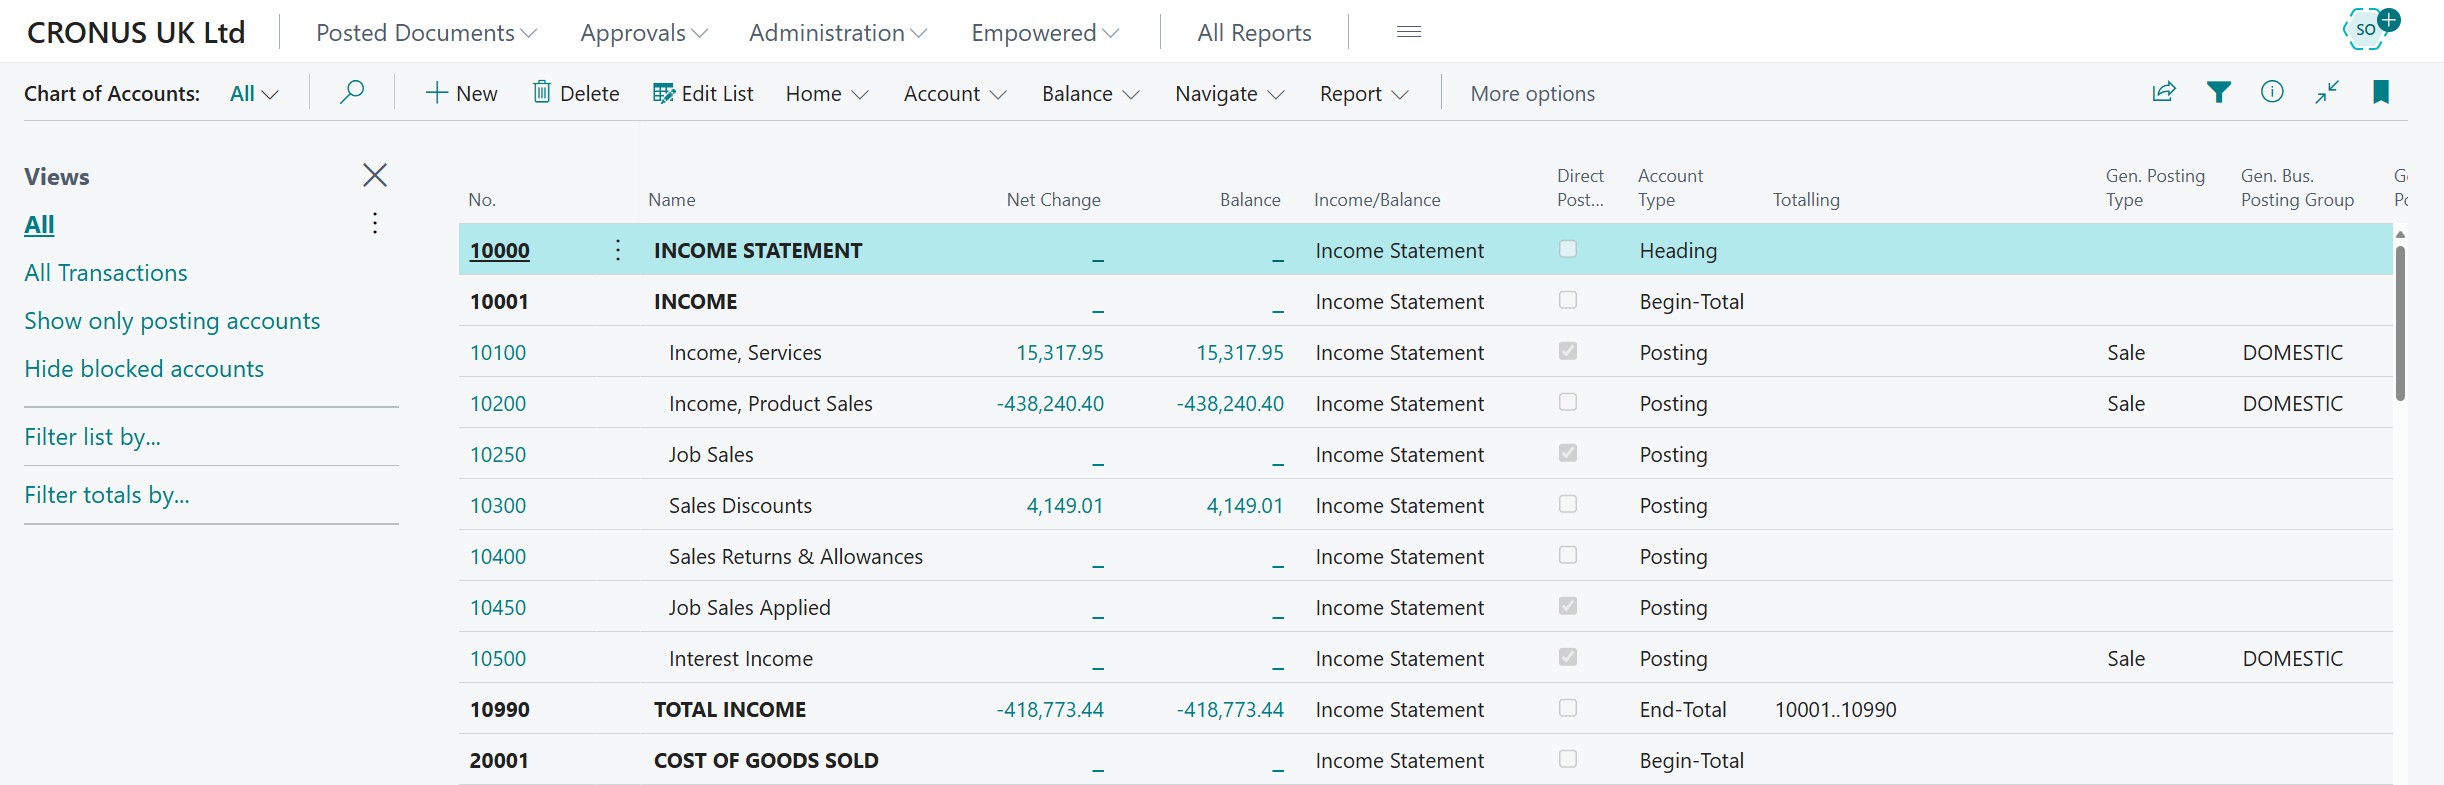Expand the Administration menu
Screen dimensions: 2444x785
point(838,33)
